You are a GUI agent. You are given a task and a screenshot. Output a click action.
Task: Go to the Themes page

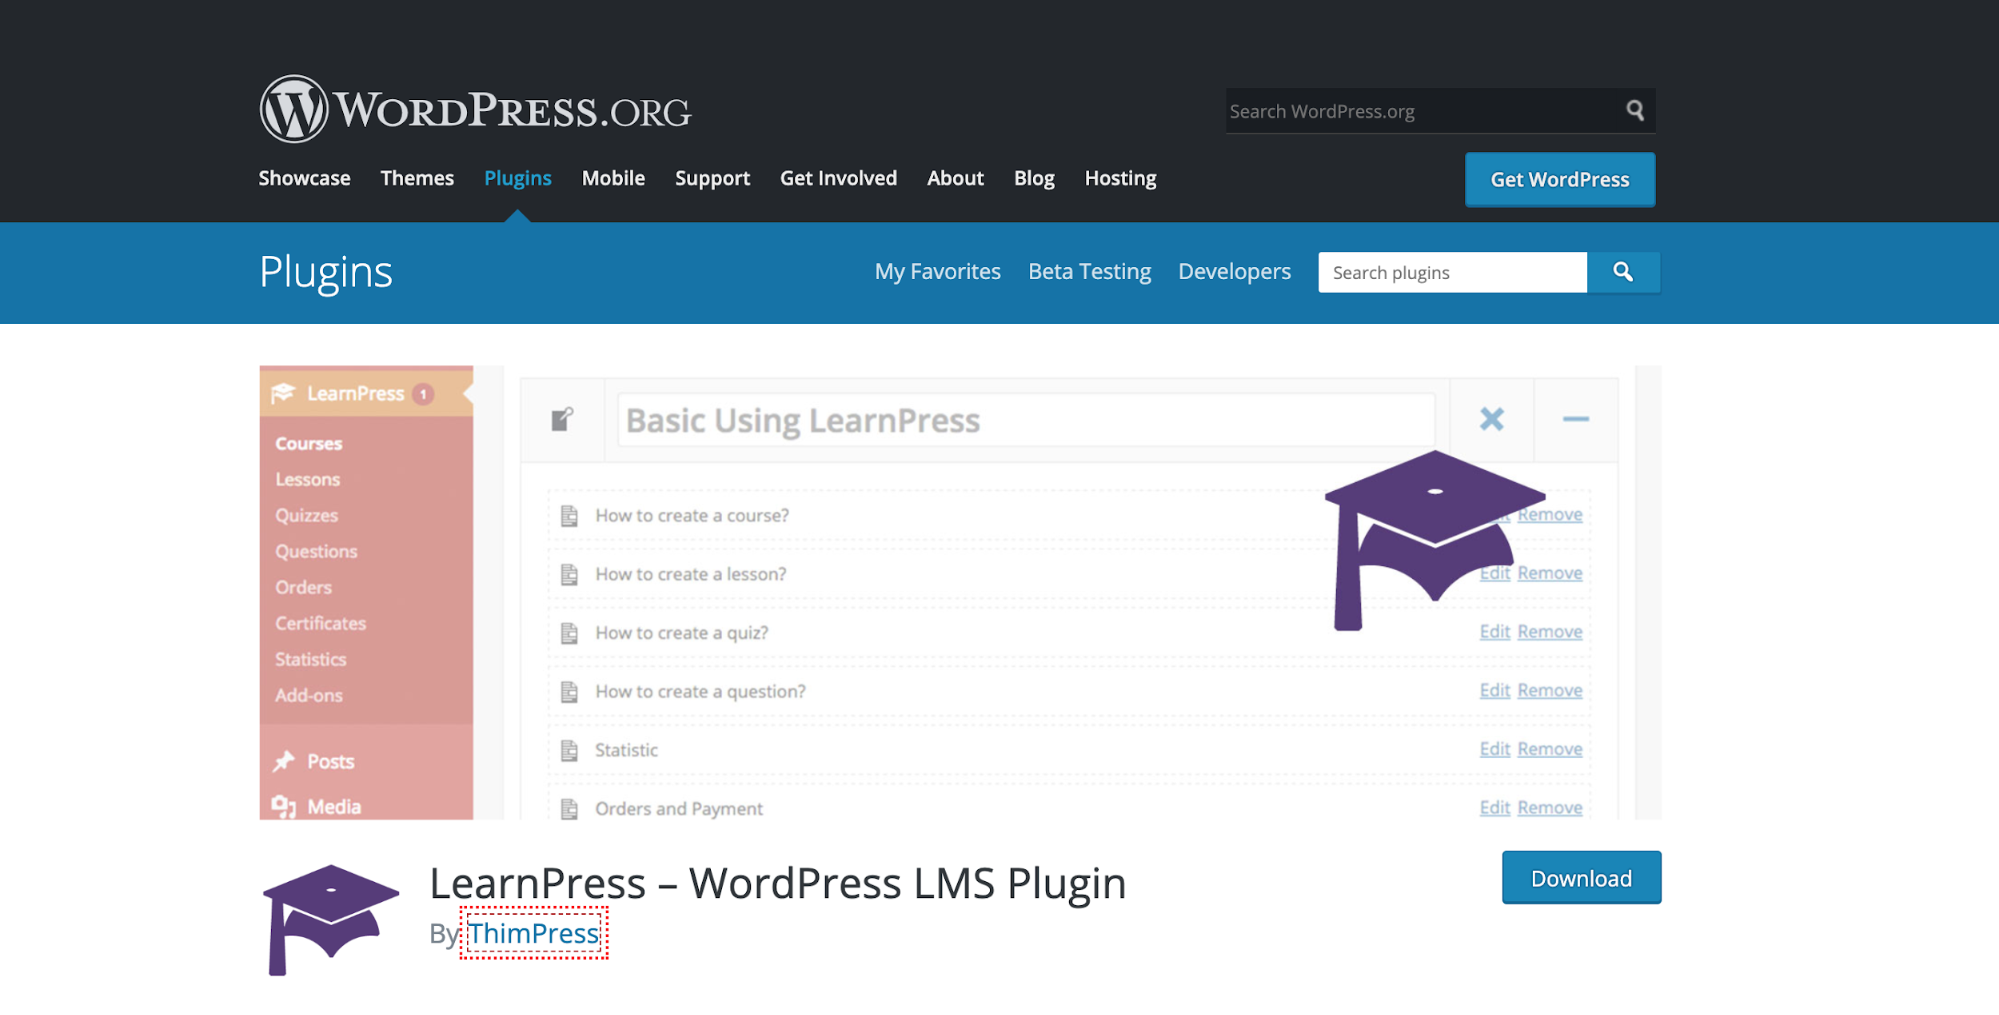point(417,178)
